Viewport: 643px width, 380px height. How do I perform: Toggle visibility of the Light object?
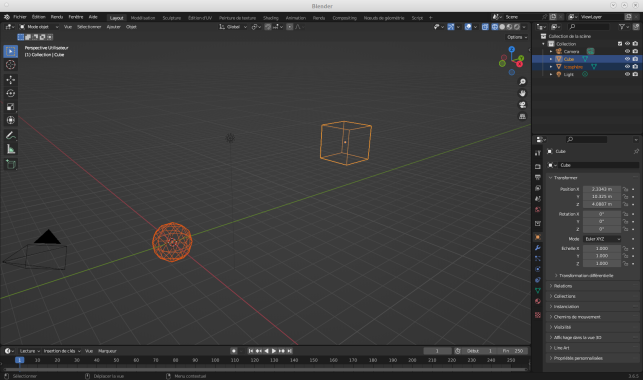pos(627,74)
